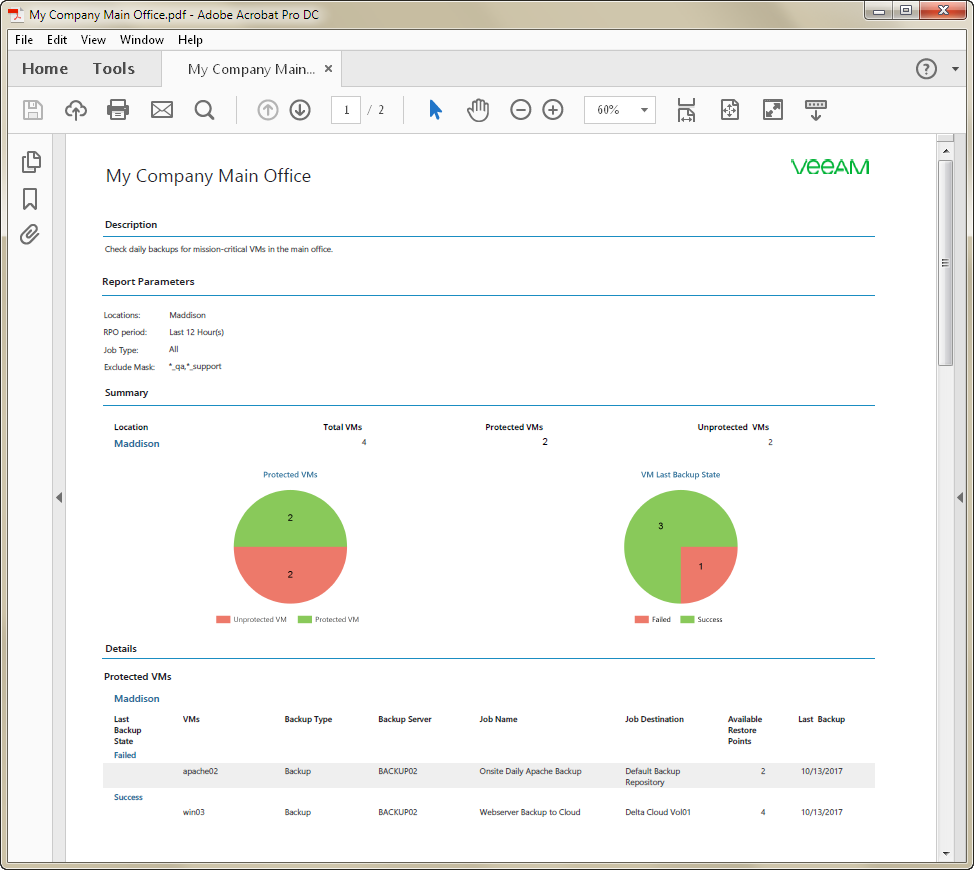Zoom in with plus button
The image size is (974, 870).
pos(553,110)
